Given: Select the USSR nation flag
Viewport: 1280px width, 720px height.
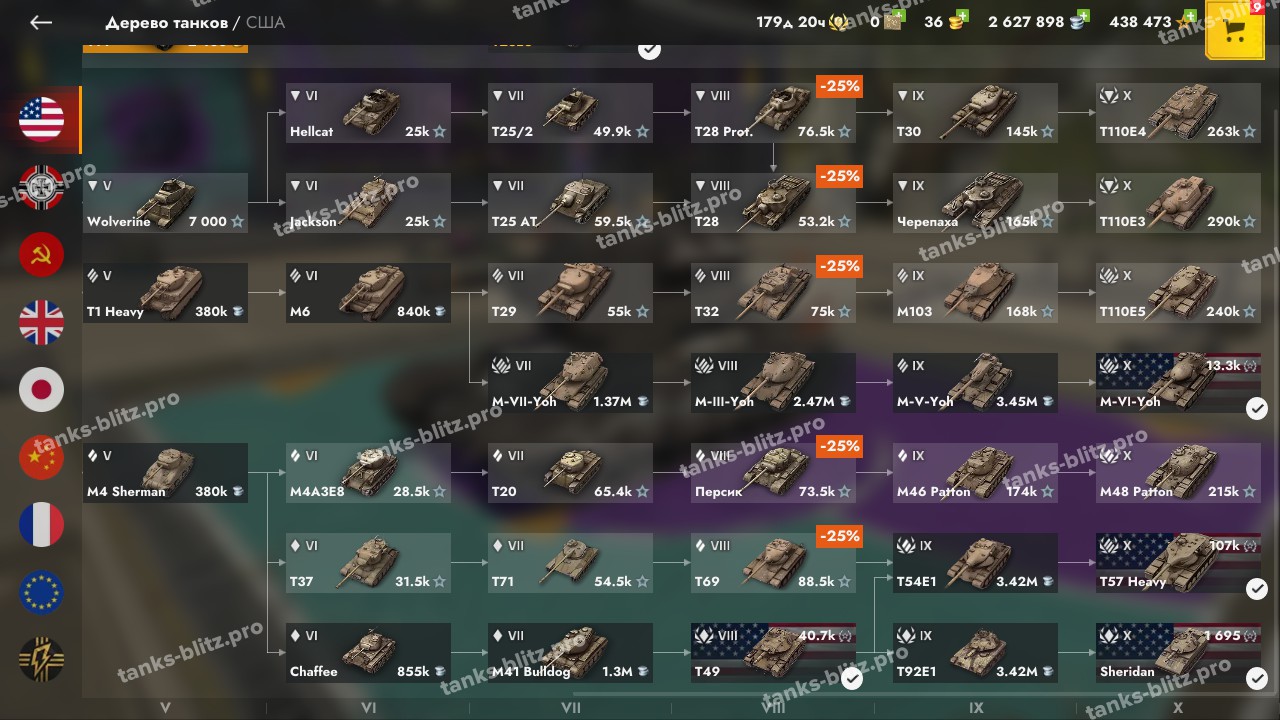Looking at the screenshot, I should 42,254.
